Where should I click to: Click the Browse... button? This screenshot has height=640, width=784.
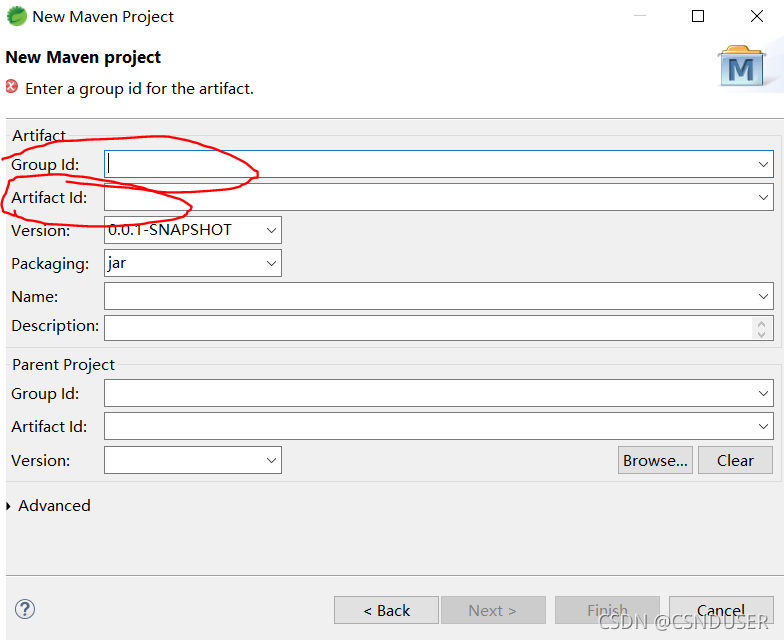pos(655,460)
